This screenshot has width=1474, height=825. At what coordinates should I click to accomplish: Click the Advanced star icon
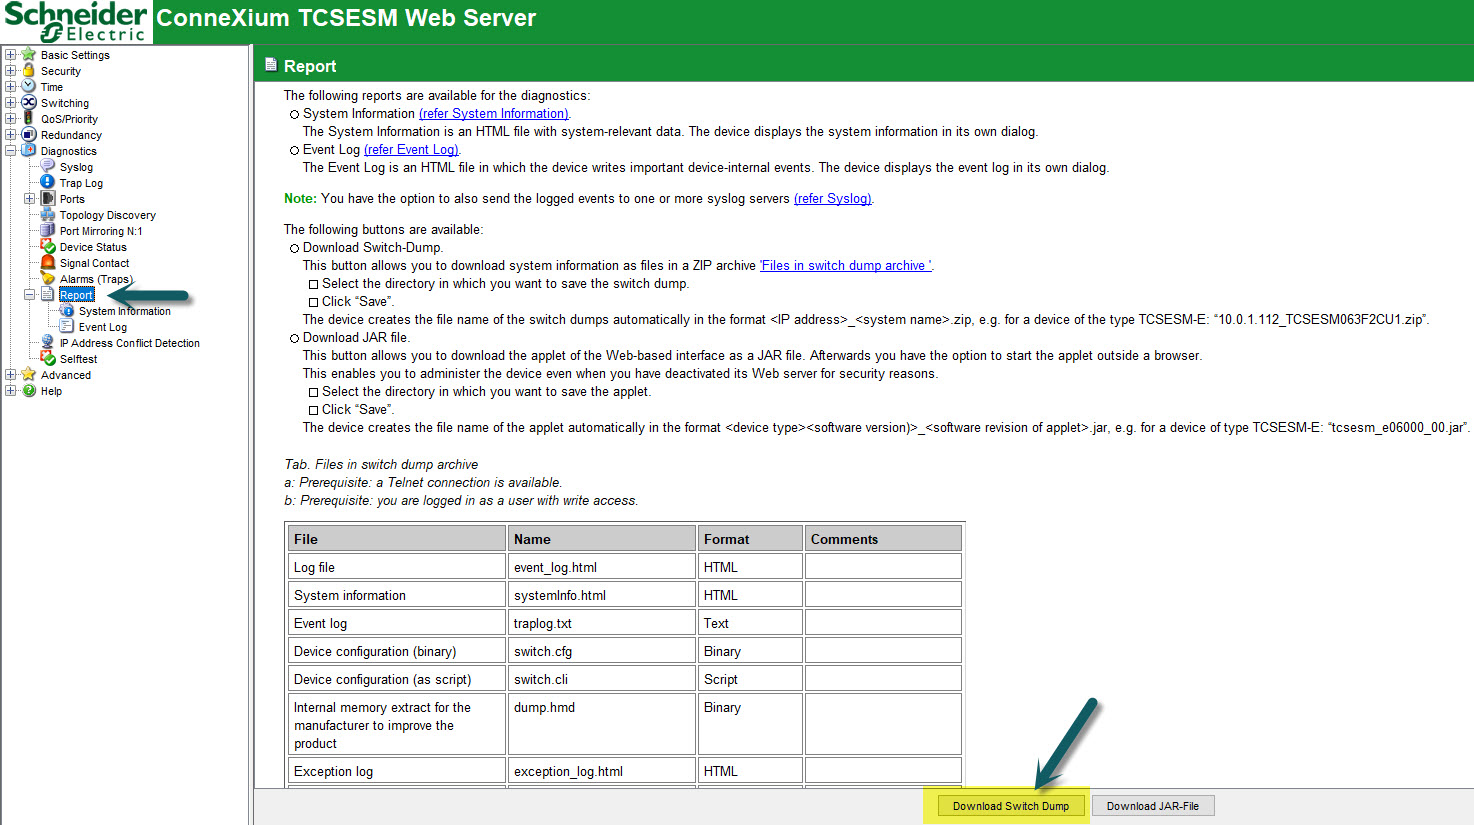tap(29, 374)
